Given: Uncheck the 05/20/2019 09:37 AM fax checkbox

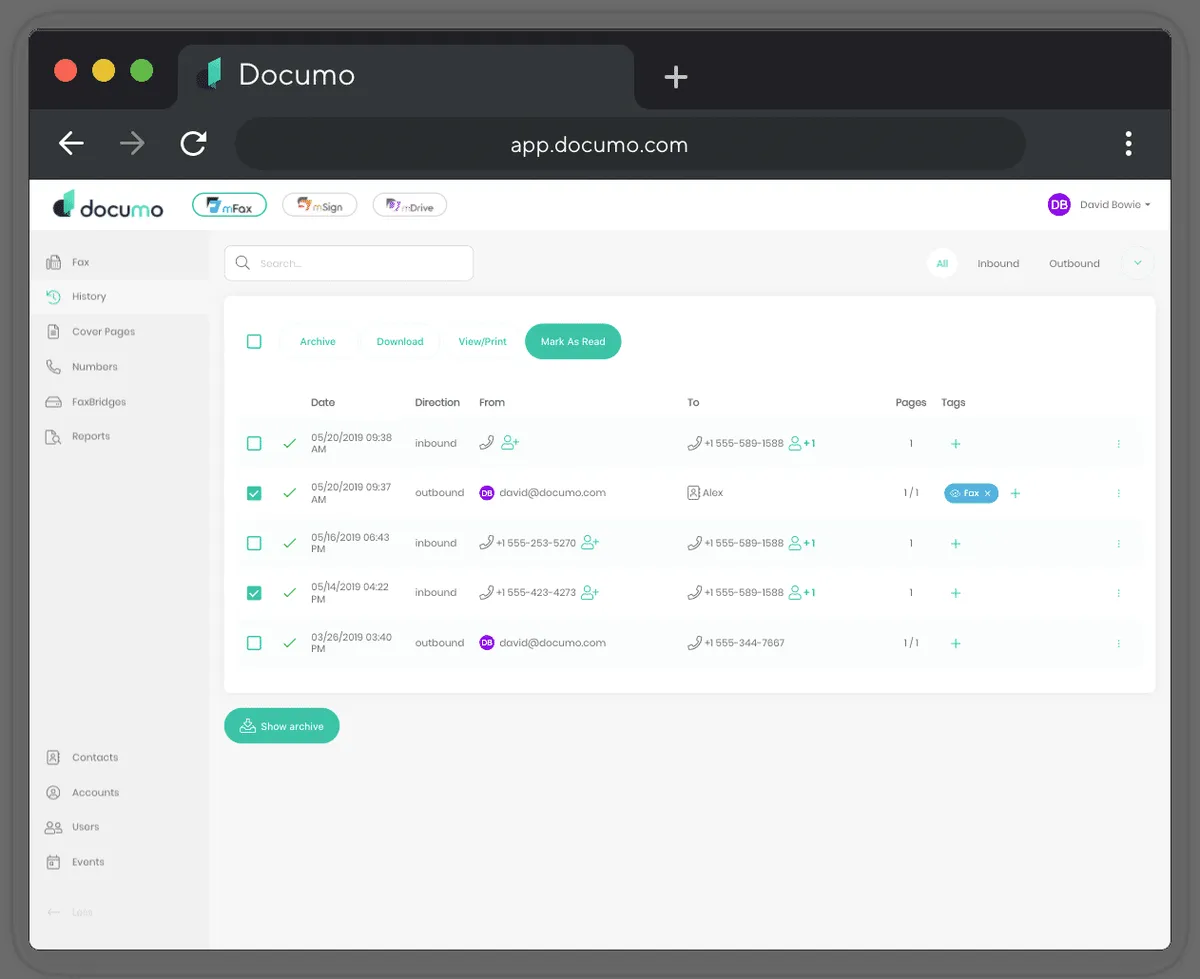Looking at the screenshot, I should pos(254,493).
